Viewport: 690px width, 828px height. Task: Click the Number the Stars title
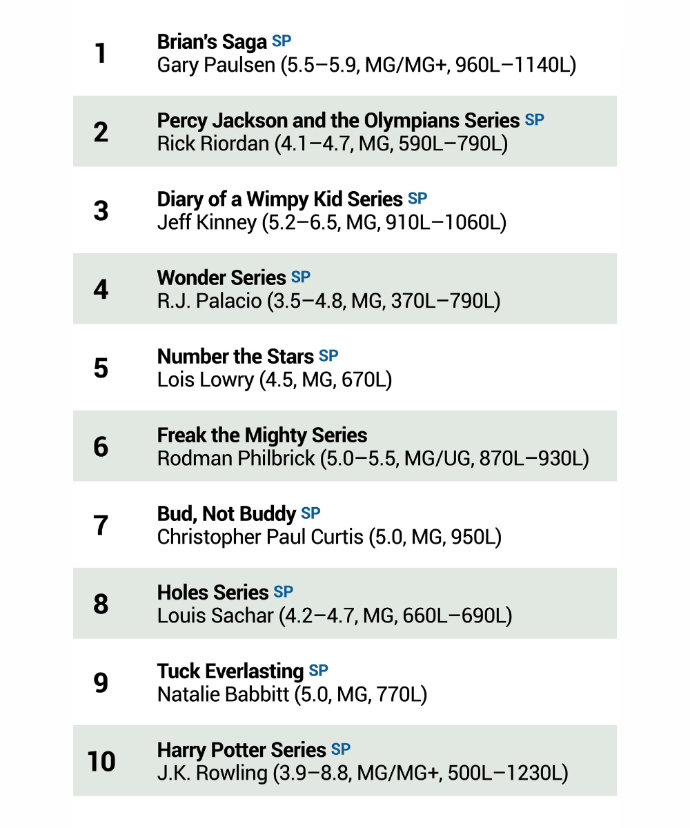[x=235, y=357]
